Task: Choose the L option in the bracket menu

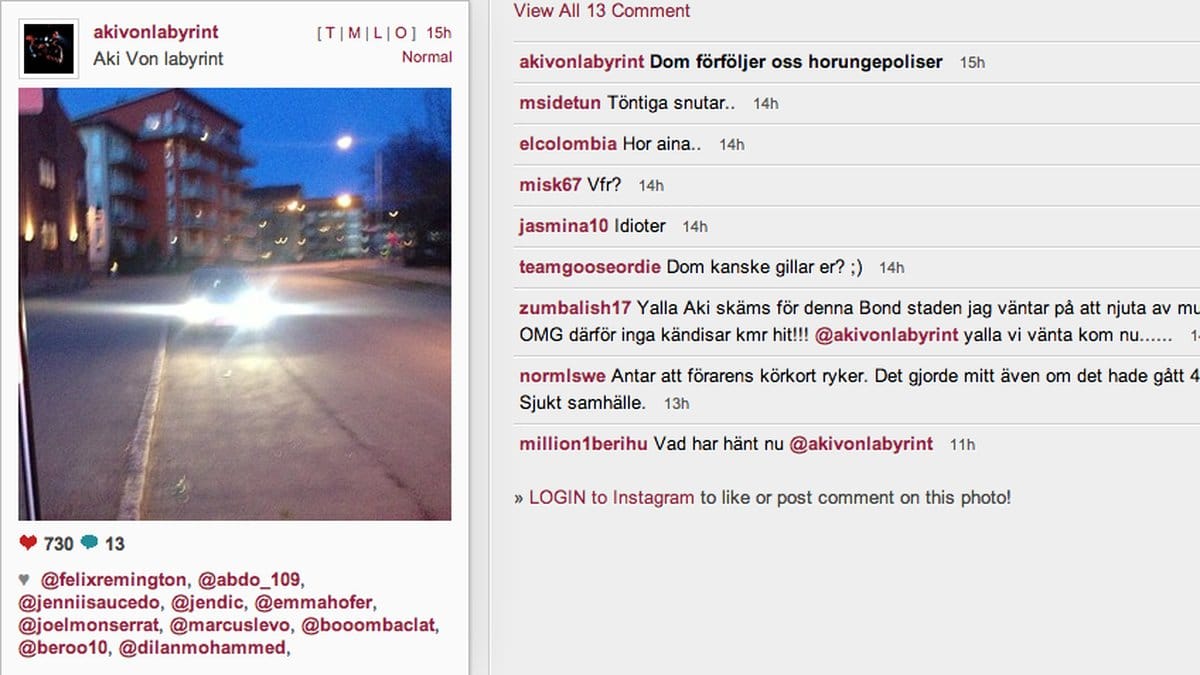Action: point(377,33)
